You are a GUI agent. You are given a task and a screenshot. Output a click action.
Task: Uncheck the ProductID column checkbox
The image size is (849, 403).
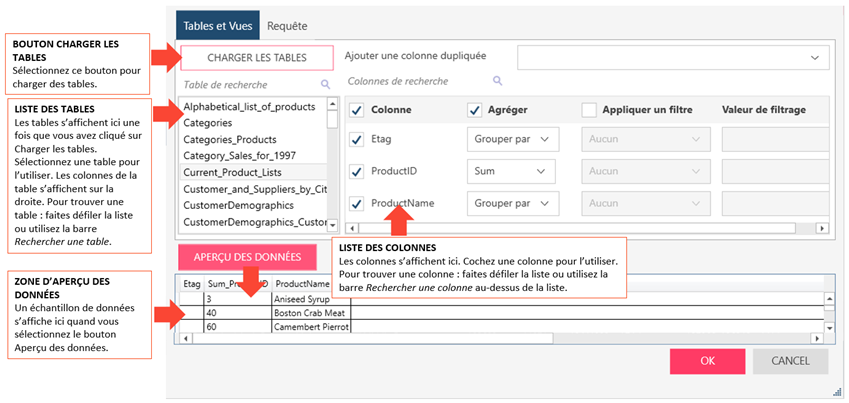point(357,171)
